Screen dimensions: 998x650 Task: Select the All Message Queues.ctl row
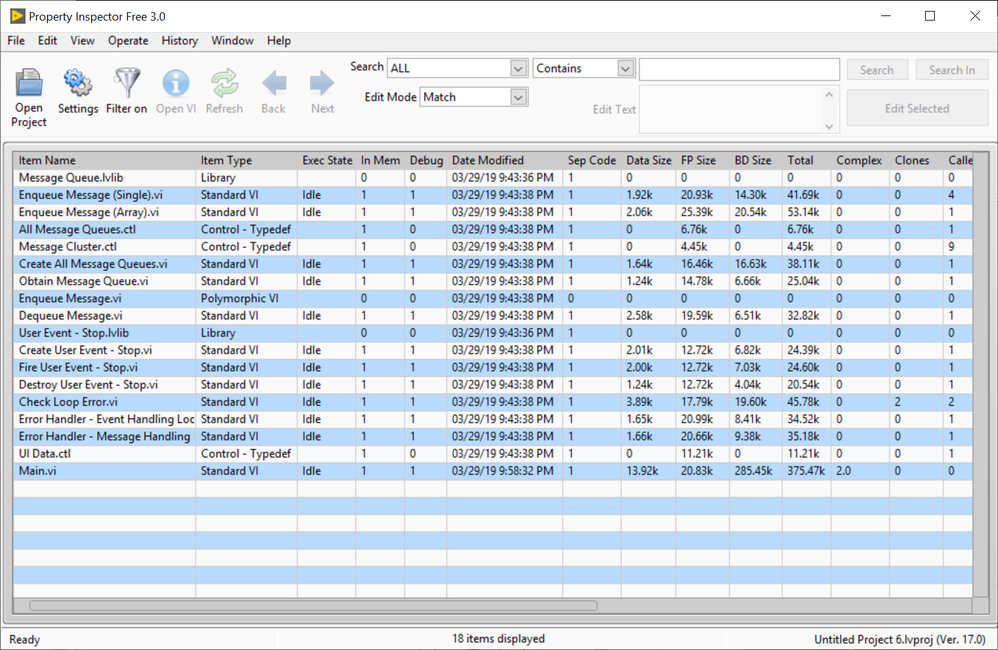(x=493, y=229)
